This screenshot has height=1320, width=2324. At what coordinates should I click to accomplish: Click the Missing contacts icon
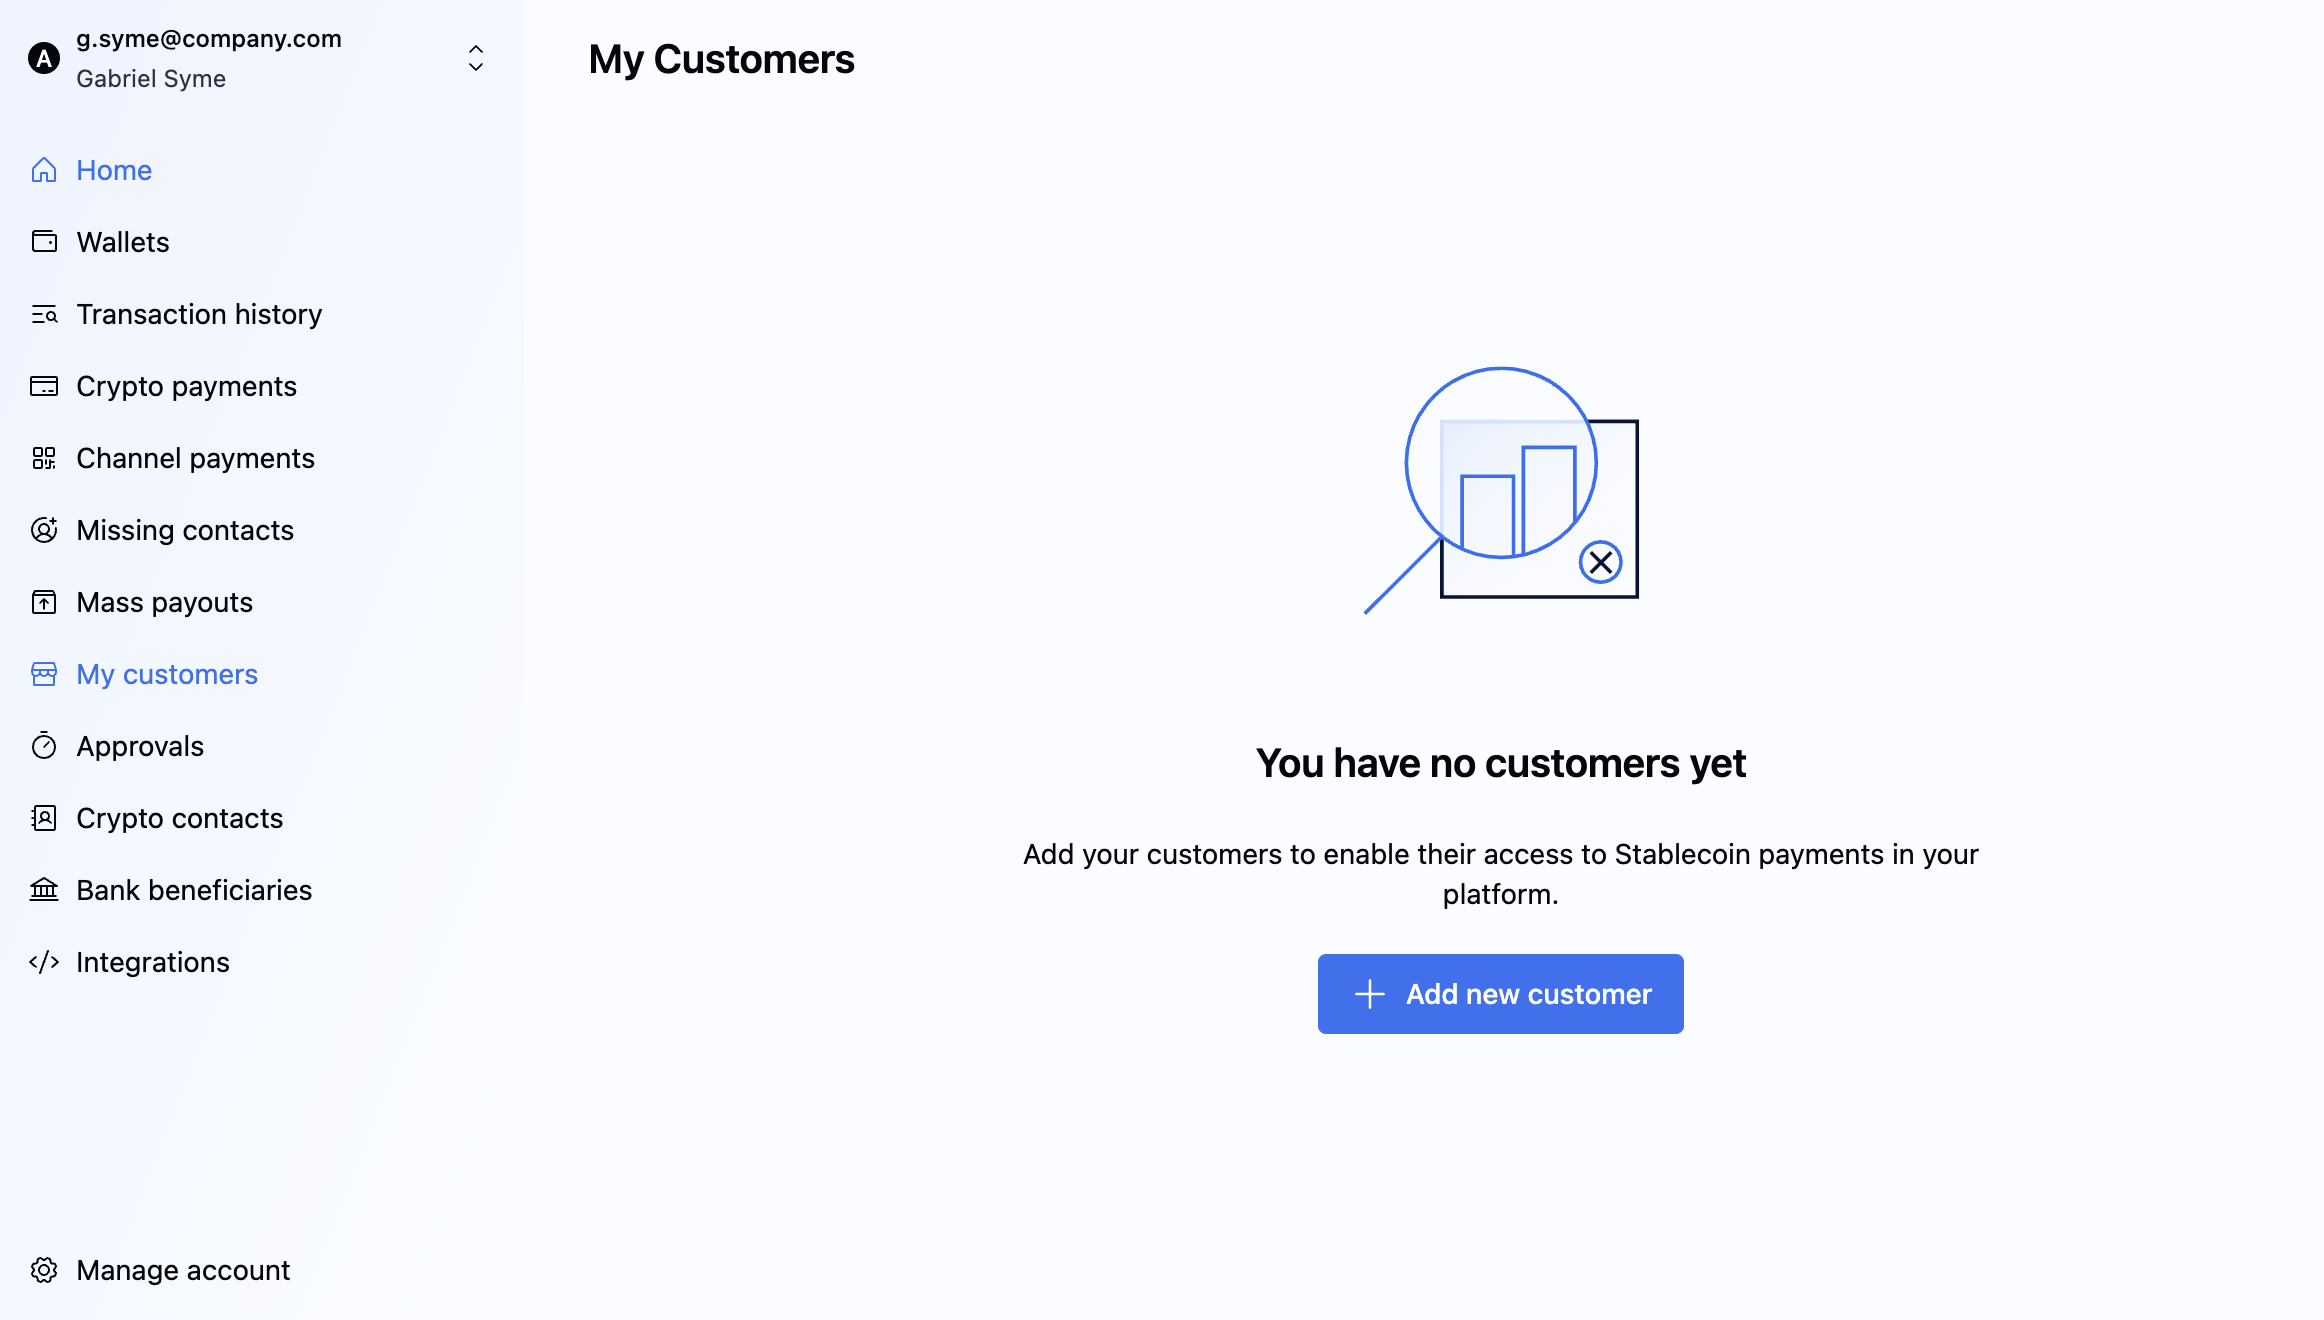click(x=44, y=530)
